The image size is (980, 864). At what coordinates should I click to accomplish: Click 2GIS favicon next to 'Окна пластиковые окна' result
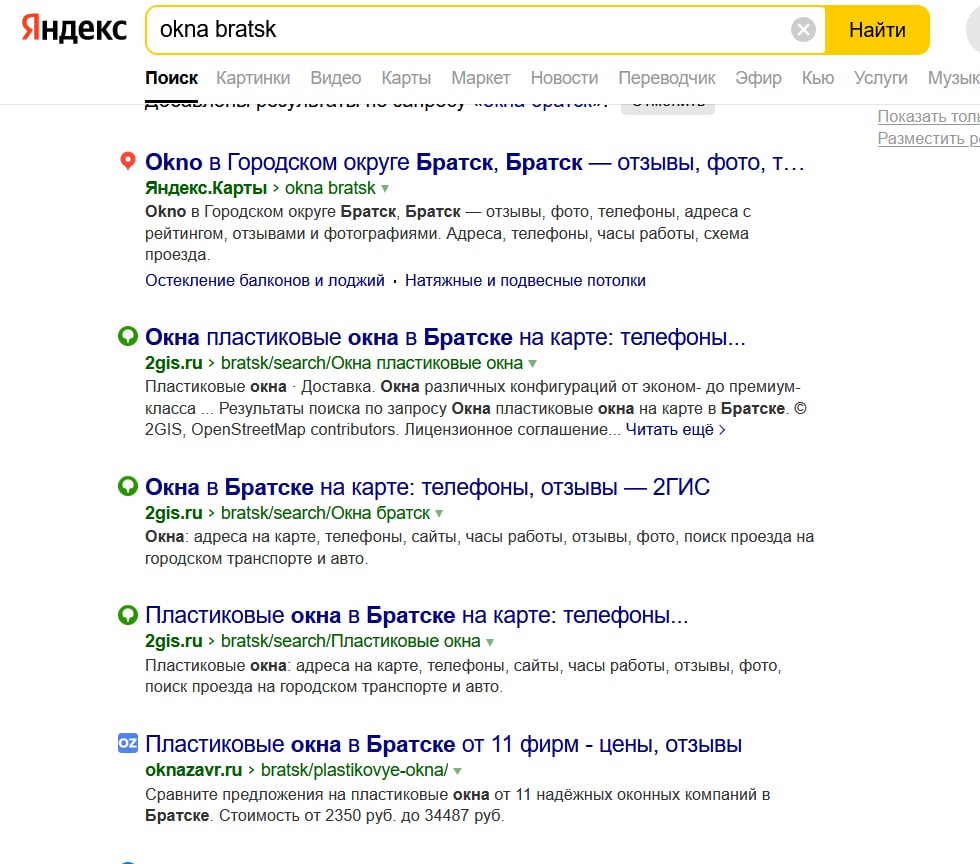128,336
